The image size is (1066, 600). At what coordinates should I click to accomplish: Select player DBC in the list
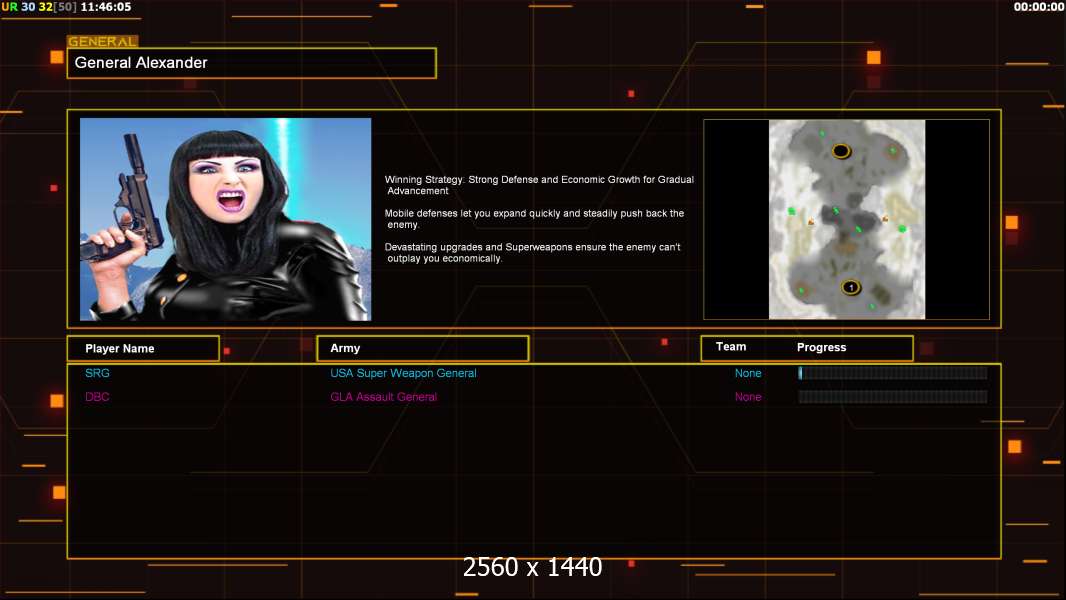pos(97,397)
